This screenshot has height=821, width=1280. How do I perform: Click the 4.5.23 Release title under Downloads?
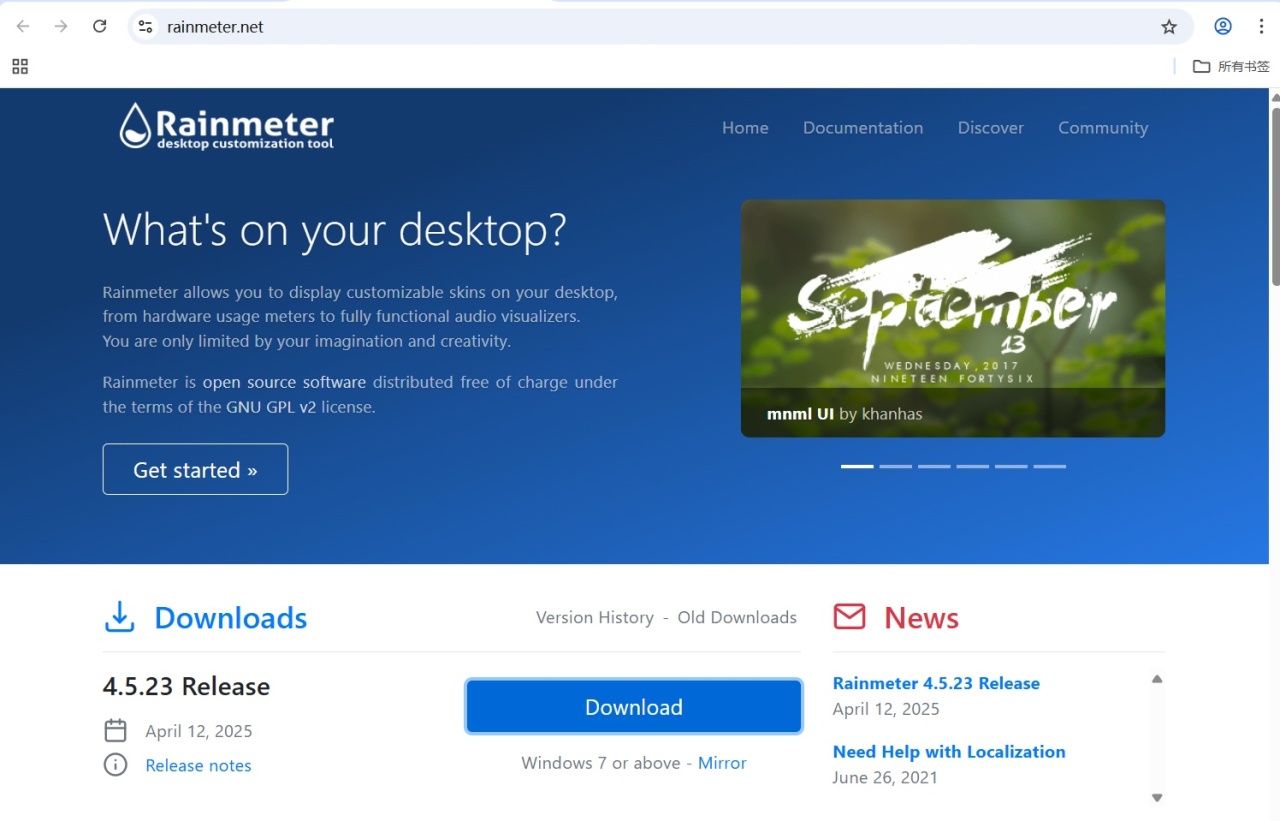186,687
